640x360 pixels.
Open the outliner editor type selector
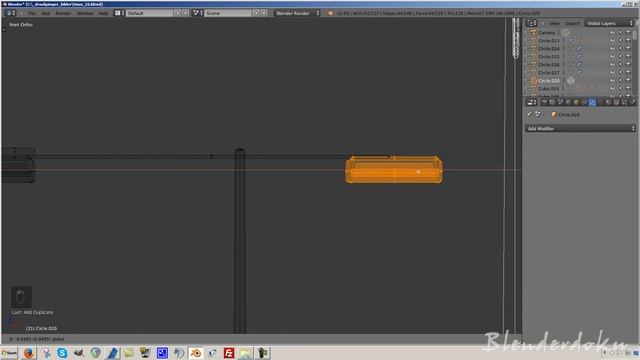(531, 23)
